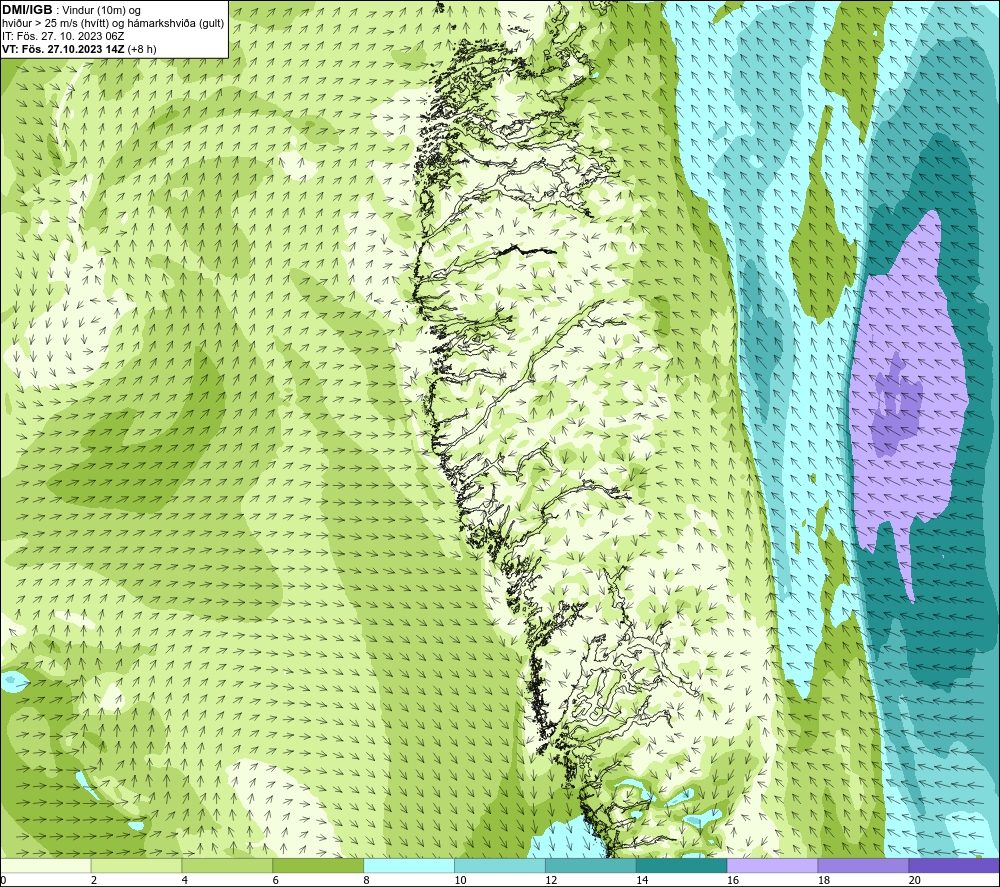Click the 'DMI/IGB' title text
Viewport: 1000px width, 887px height.
[27, 10]
